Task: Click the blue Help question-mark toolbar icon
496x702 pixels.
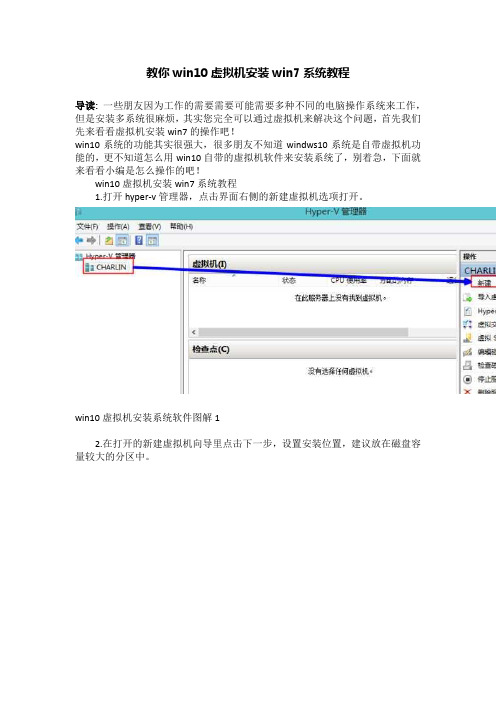Action: [x=139, y=240]
